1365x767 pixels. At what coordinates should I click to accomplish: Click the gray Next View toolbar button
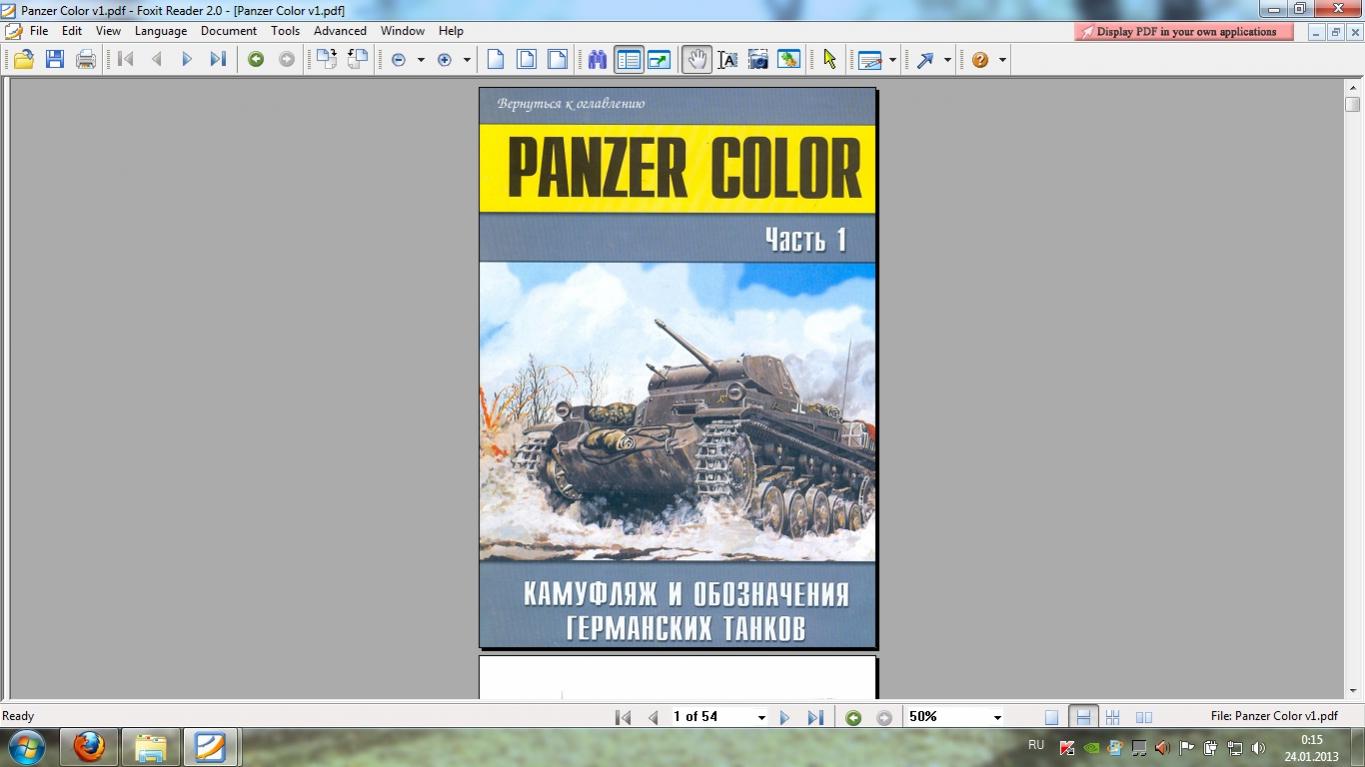[x=287, y=60]
